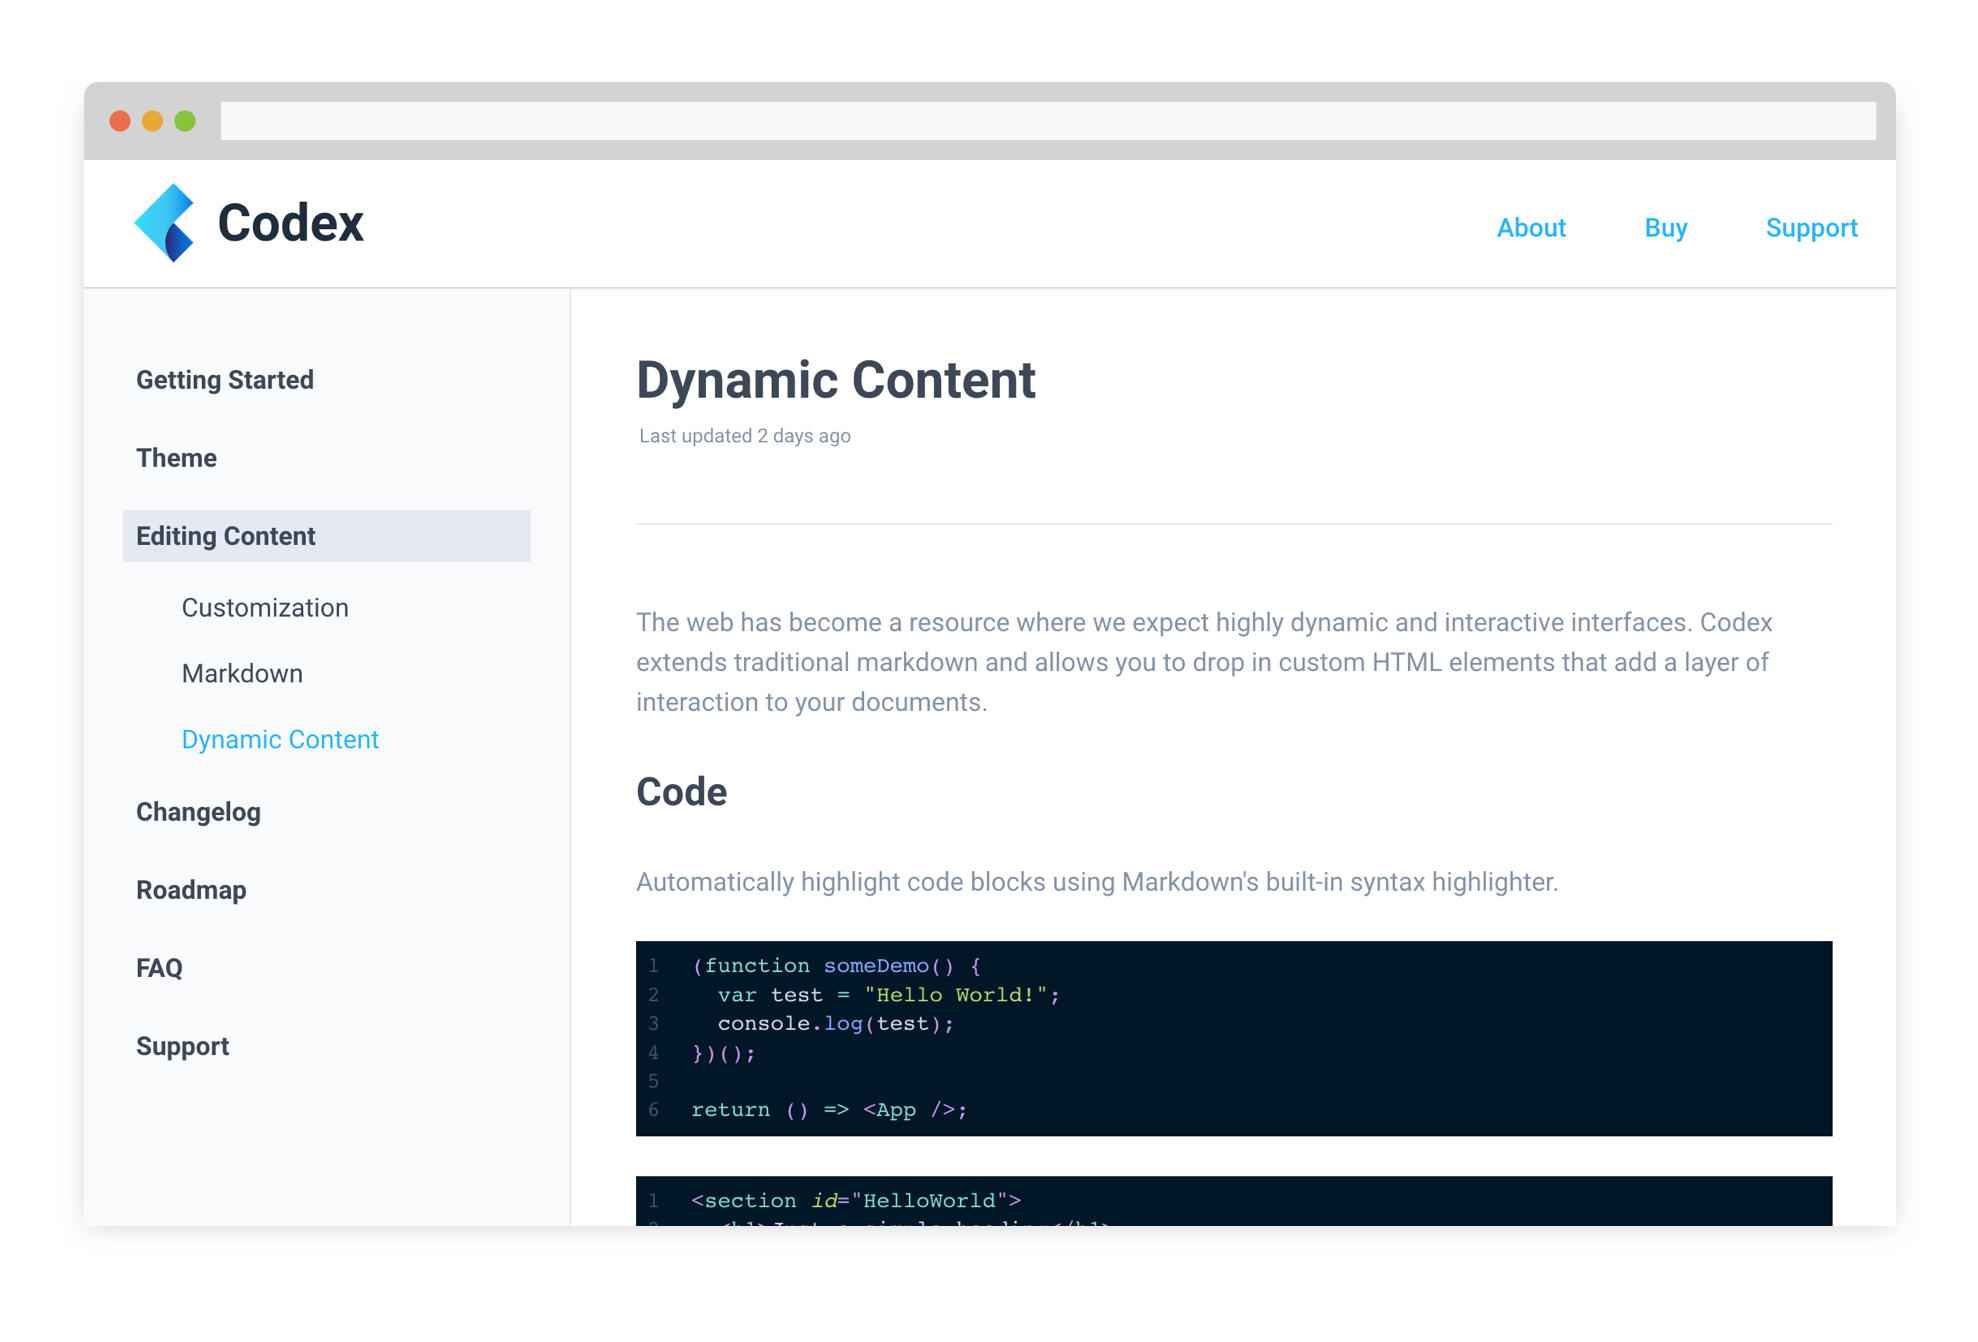
Task: Open the FAQ section
Action: [x=159, y=968]
